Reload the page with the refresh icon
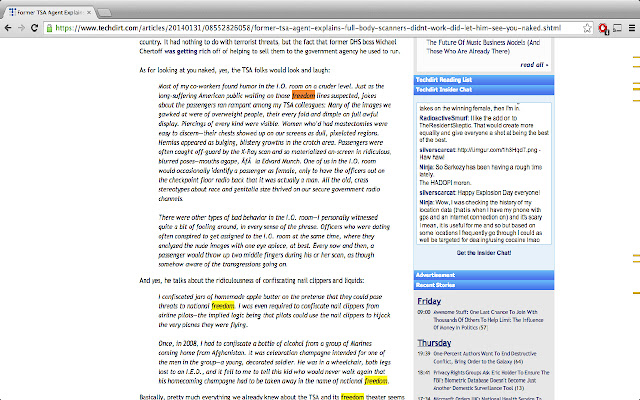Viewport: 640px width, 400px height. click(x=35, y=28)
